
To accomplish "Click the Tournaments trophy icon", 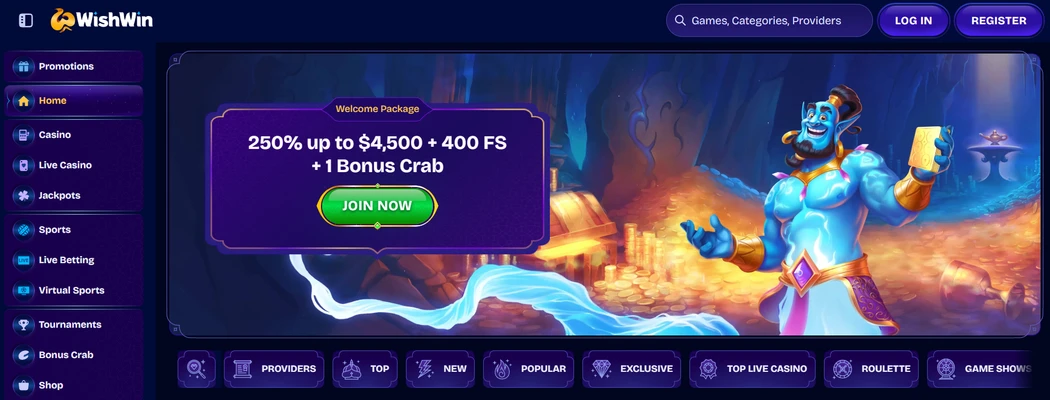I will [x=23, y=324].
